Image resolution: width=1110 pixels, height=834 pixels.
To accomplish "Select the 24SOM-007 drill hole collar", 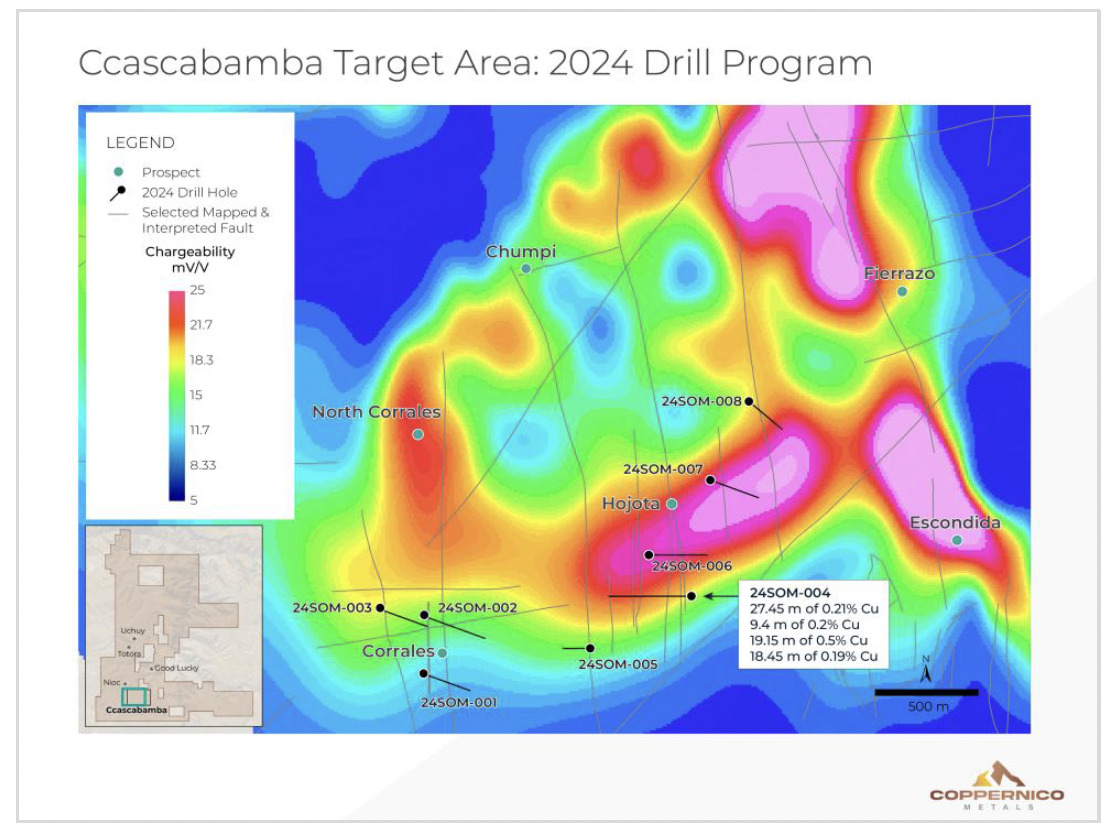I will [x=711, y=480].
